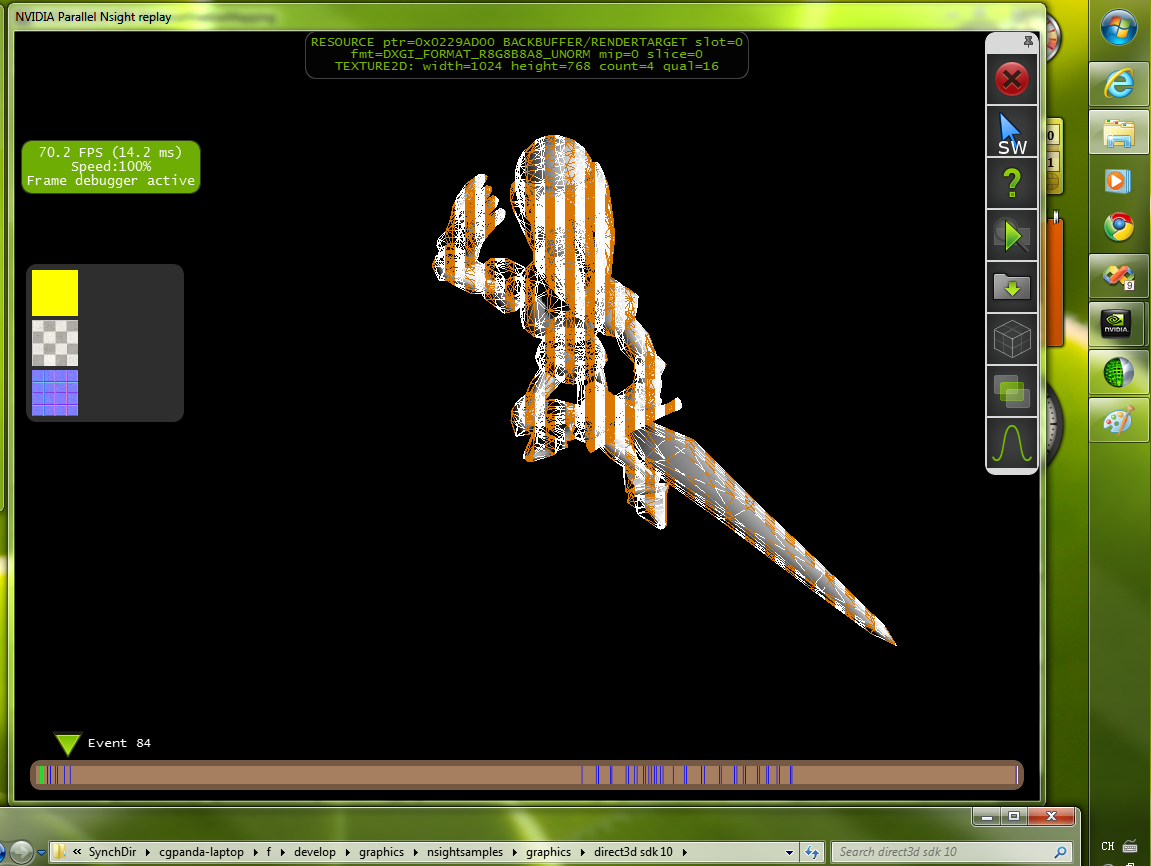Expand the arrow after direct3d sdk 10

[685, 852]
